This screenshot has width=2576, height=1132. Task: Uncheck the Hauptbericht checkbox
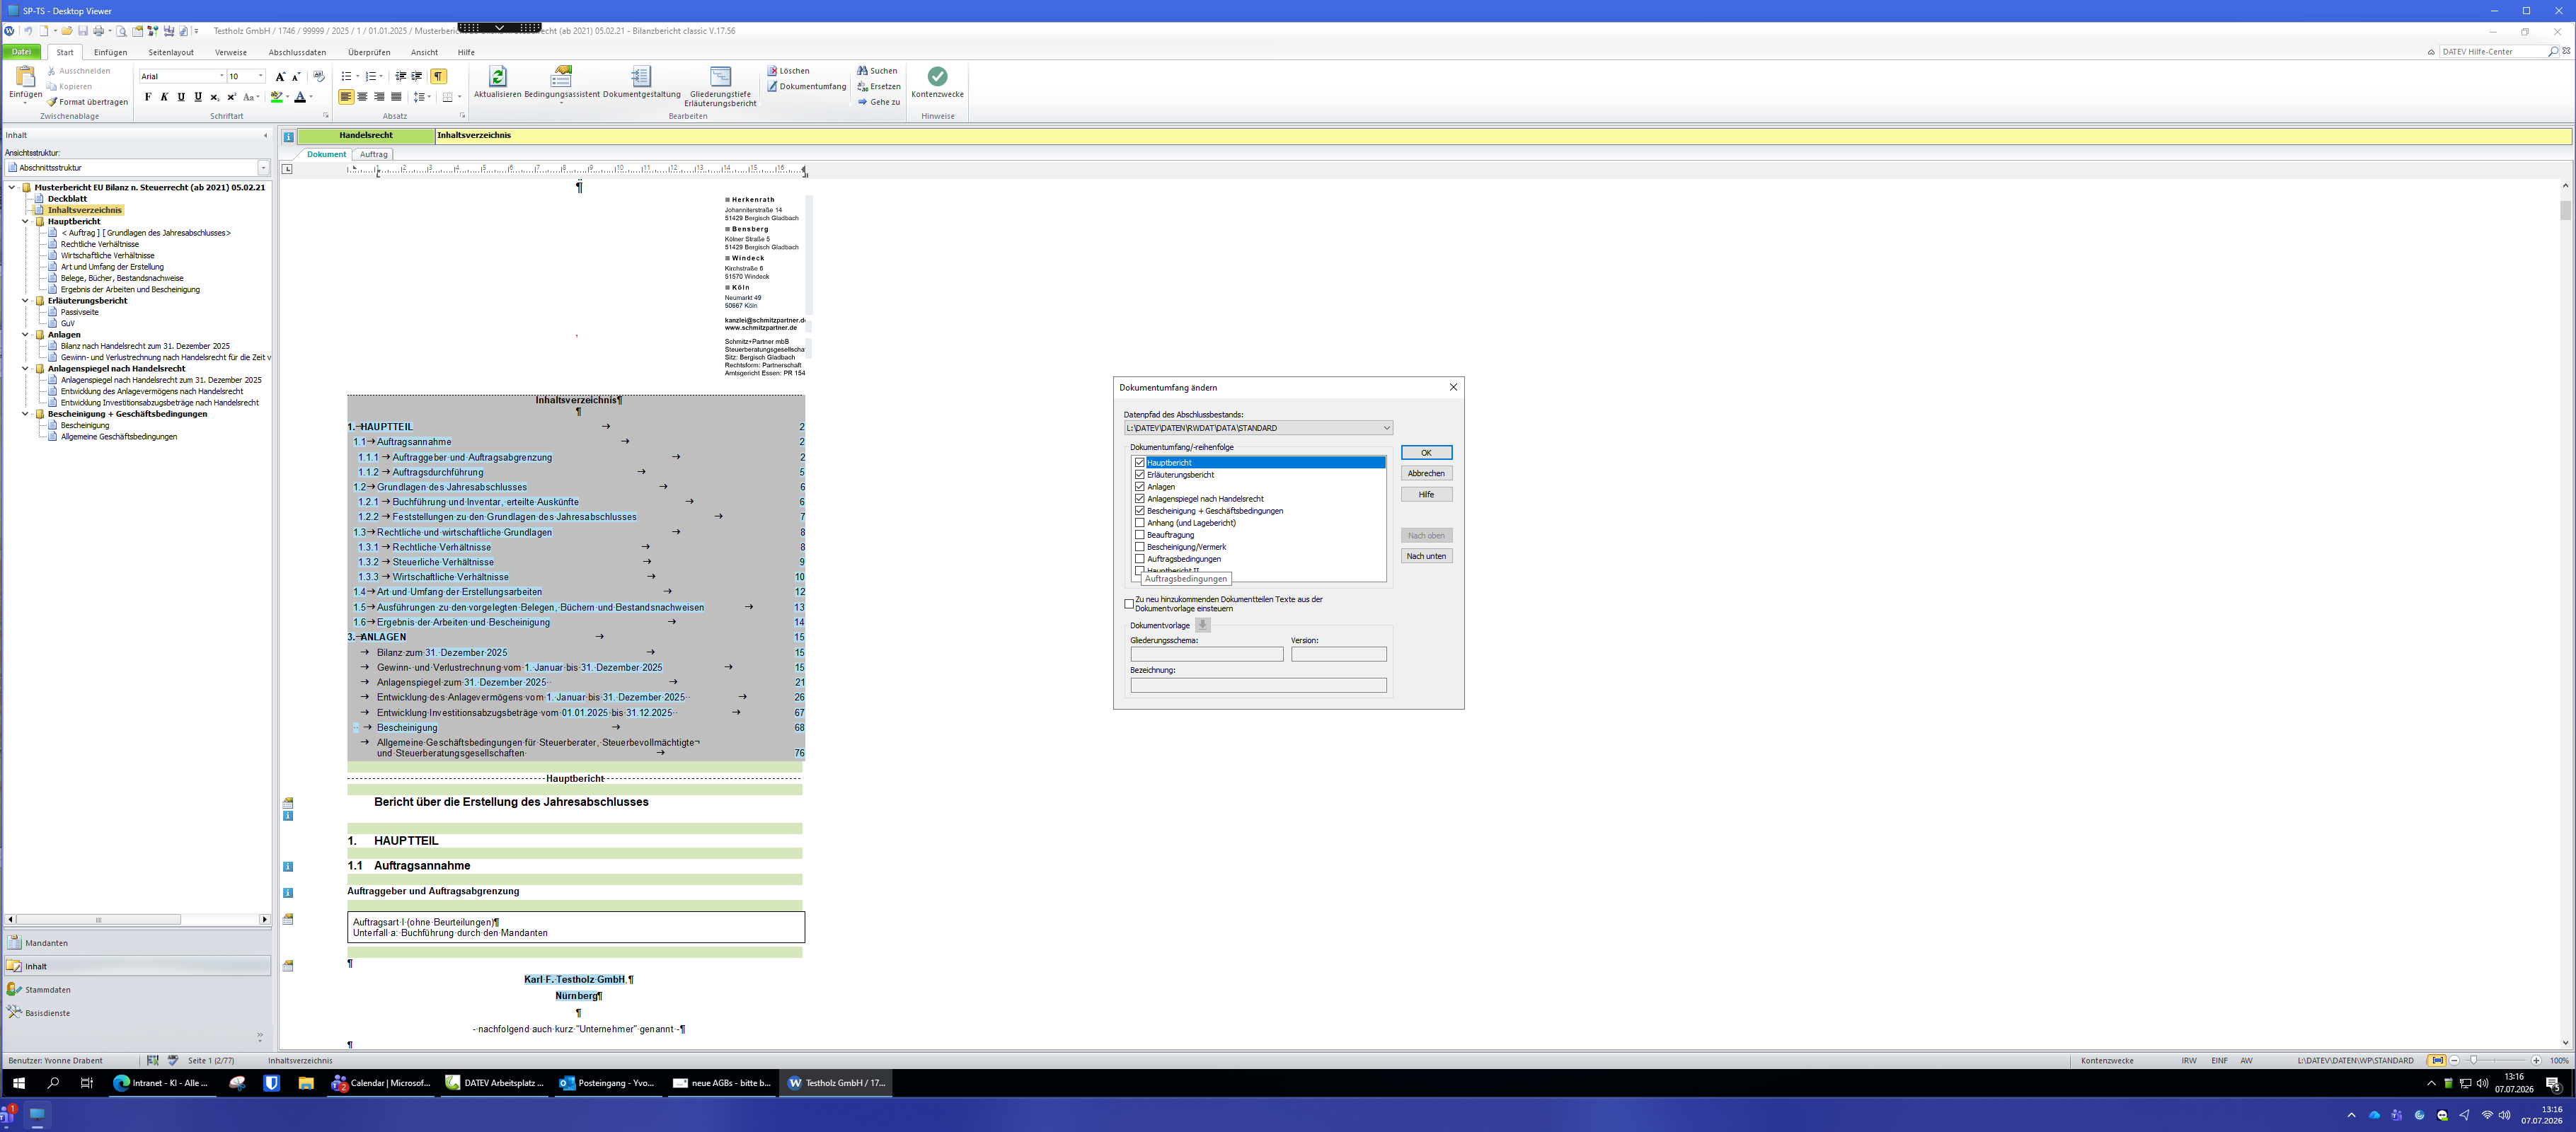coord(1140,463)
